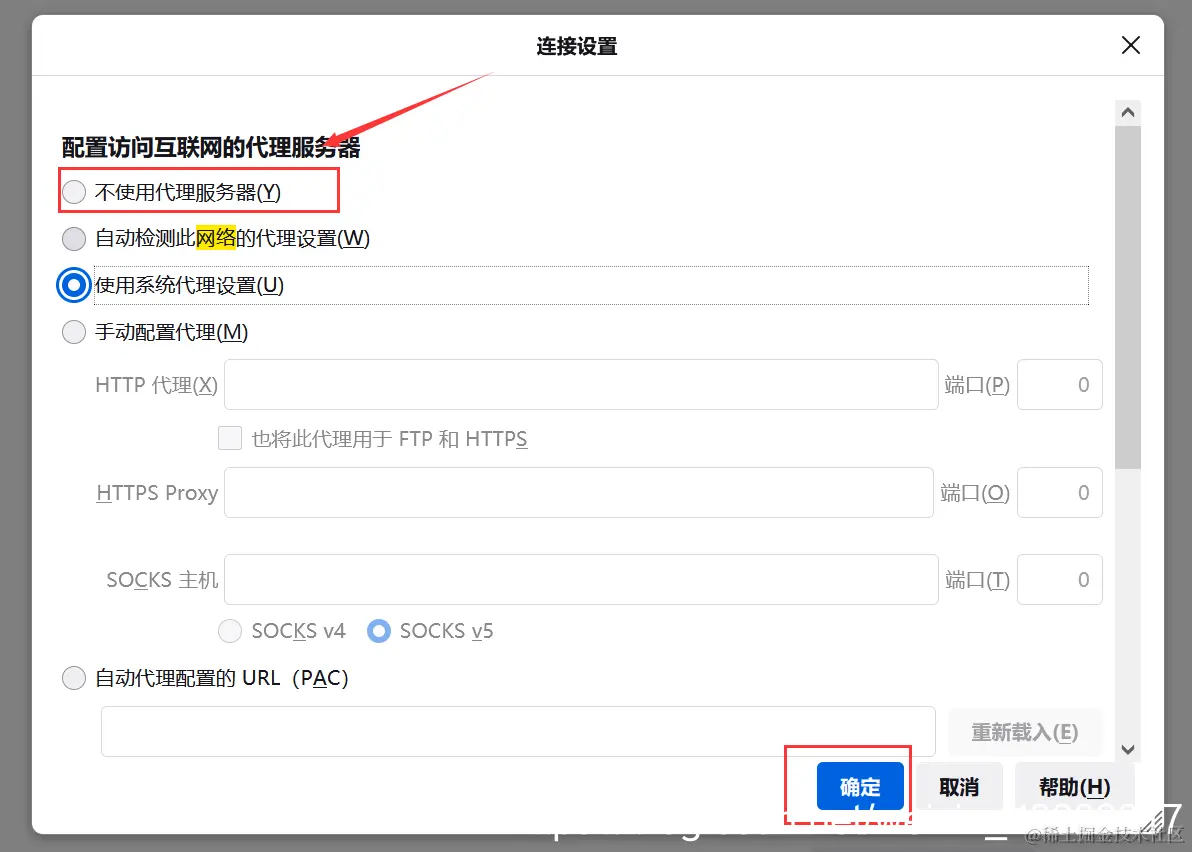This screenshot has height=852, width=1192.
Task: Check 也将此代理用于 FTP 和 HTTPS
Action: [229, 438]
